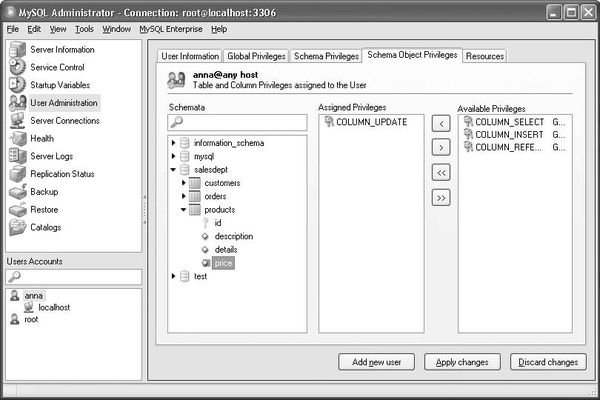Image resolution: width=600 pixels, height=400 pixels.
Task: Open Server Information section icon
Action: point(17,49)
